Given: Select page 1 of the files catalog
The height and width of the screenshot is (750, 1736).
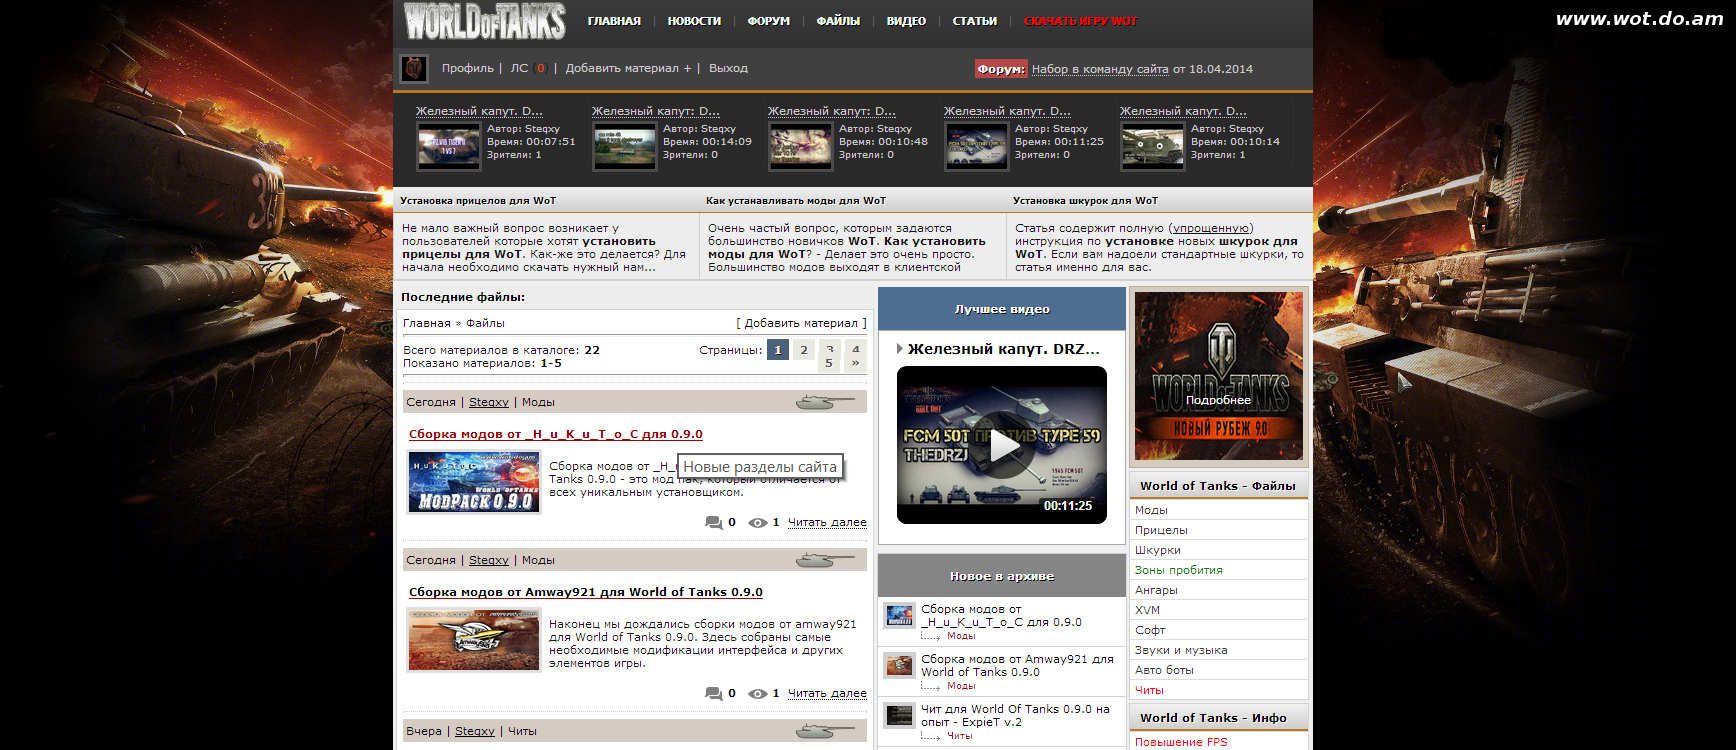Looking at the screenshot, I should click(778, 350).
